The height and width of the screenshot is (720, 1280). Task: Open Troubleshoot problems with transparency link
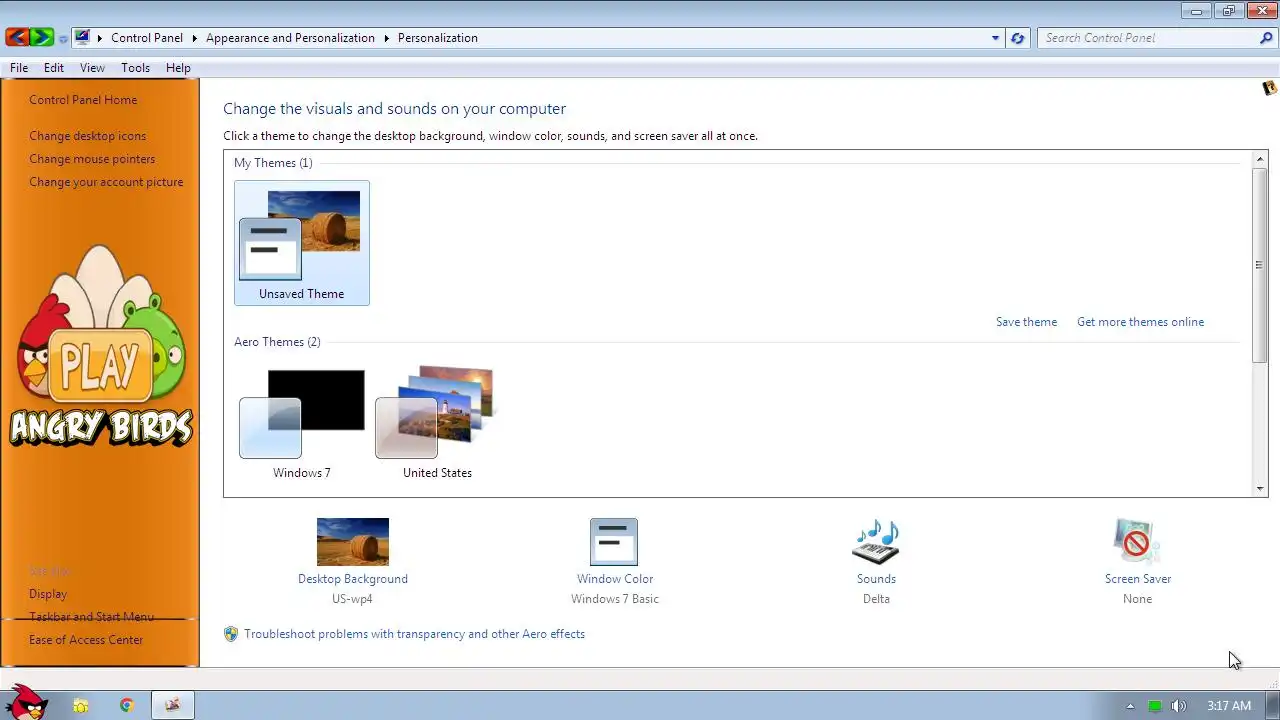click(x=414, y=634)
